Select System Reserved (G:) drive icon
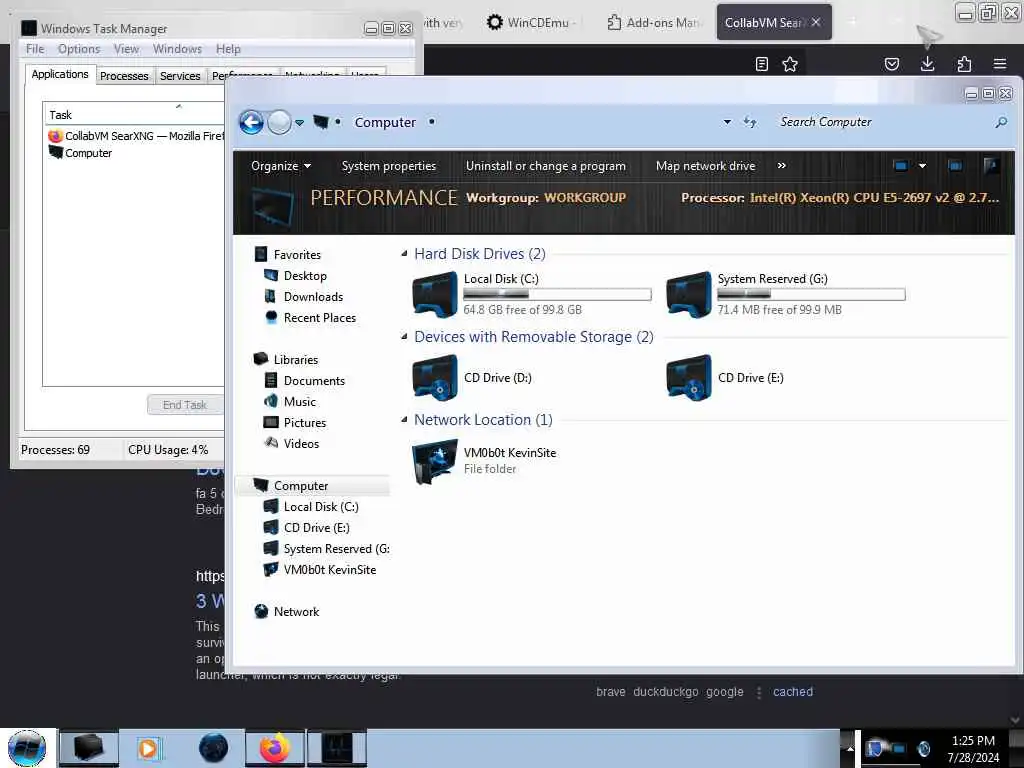 [689, 295]
